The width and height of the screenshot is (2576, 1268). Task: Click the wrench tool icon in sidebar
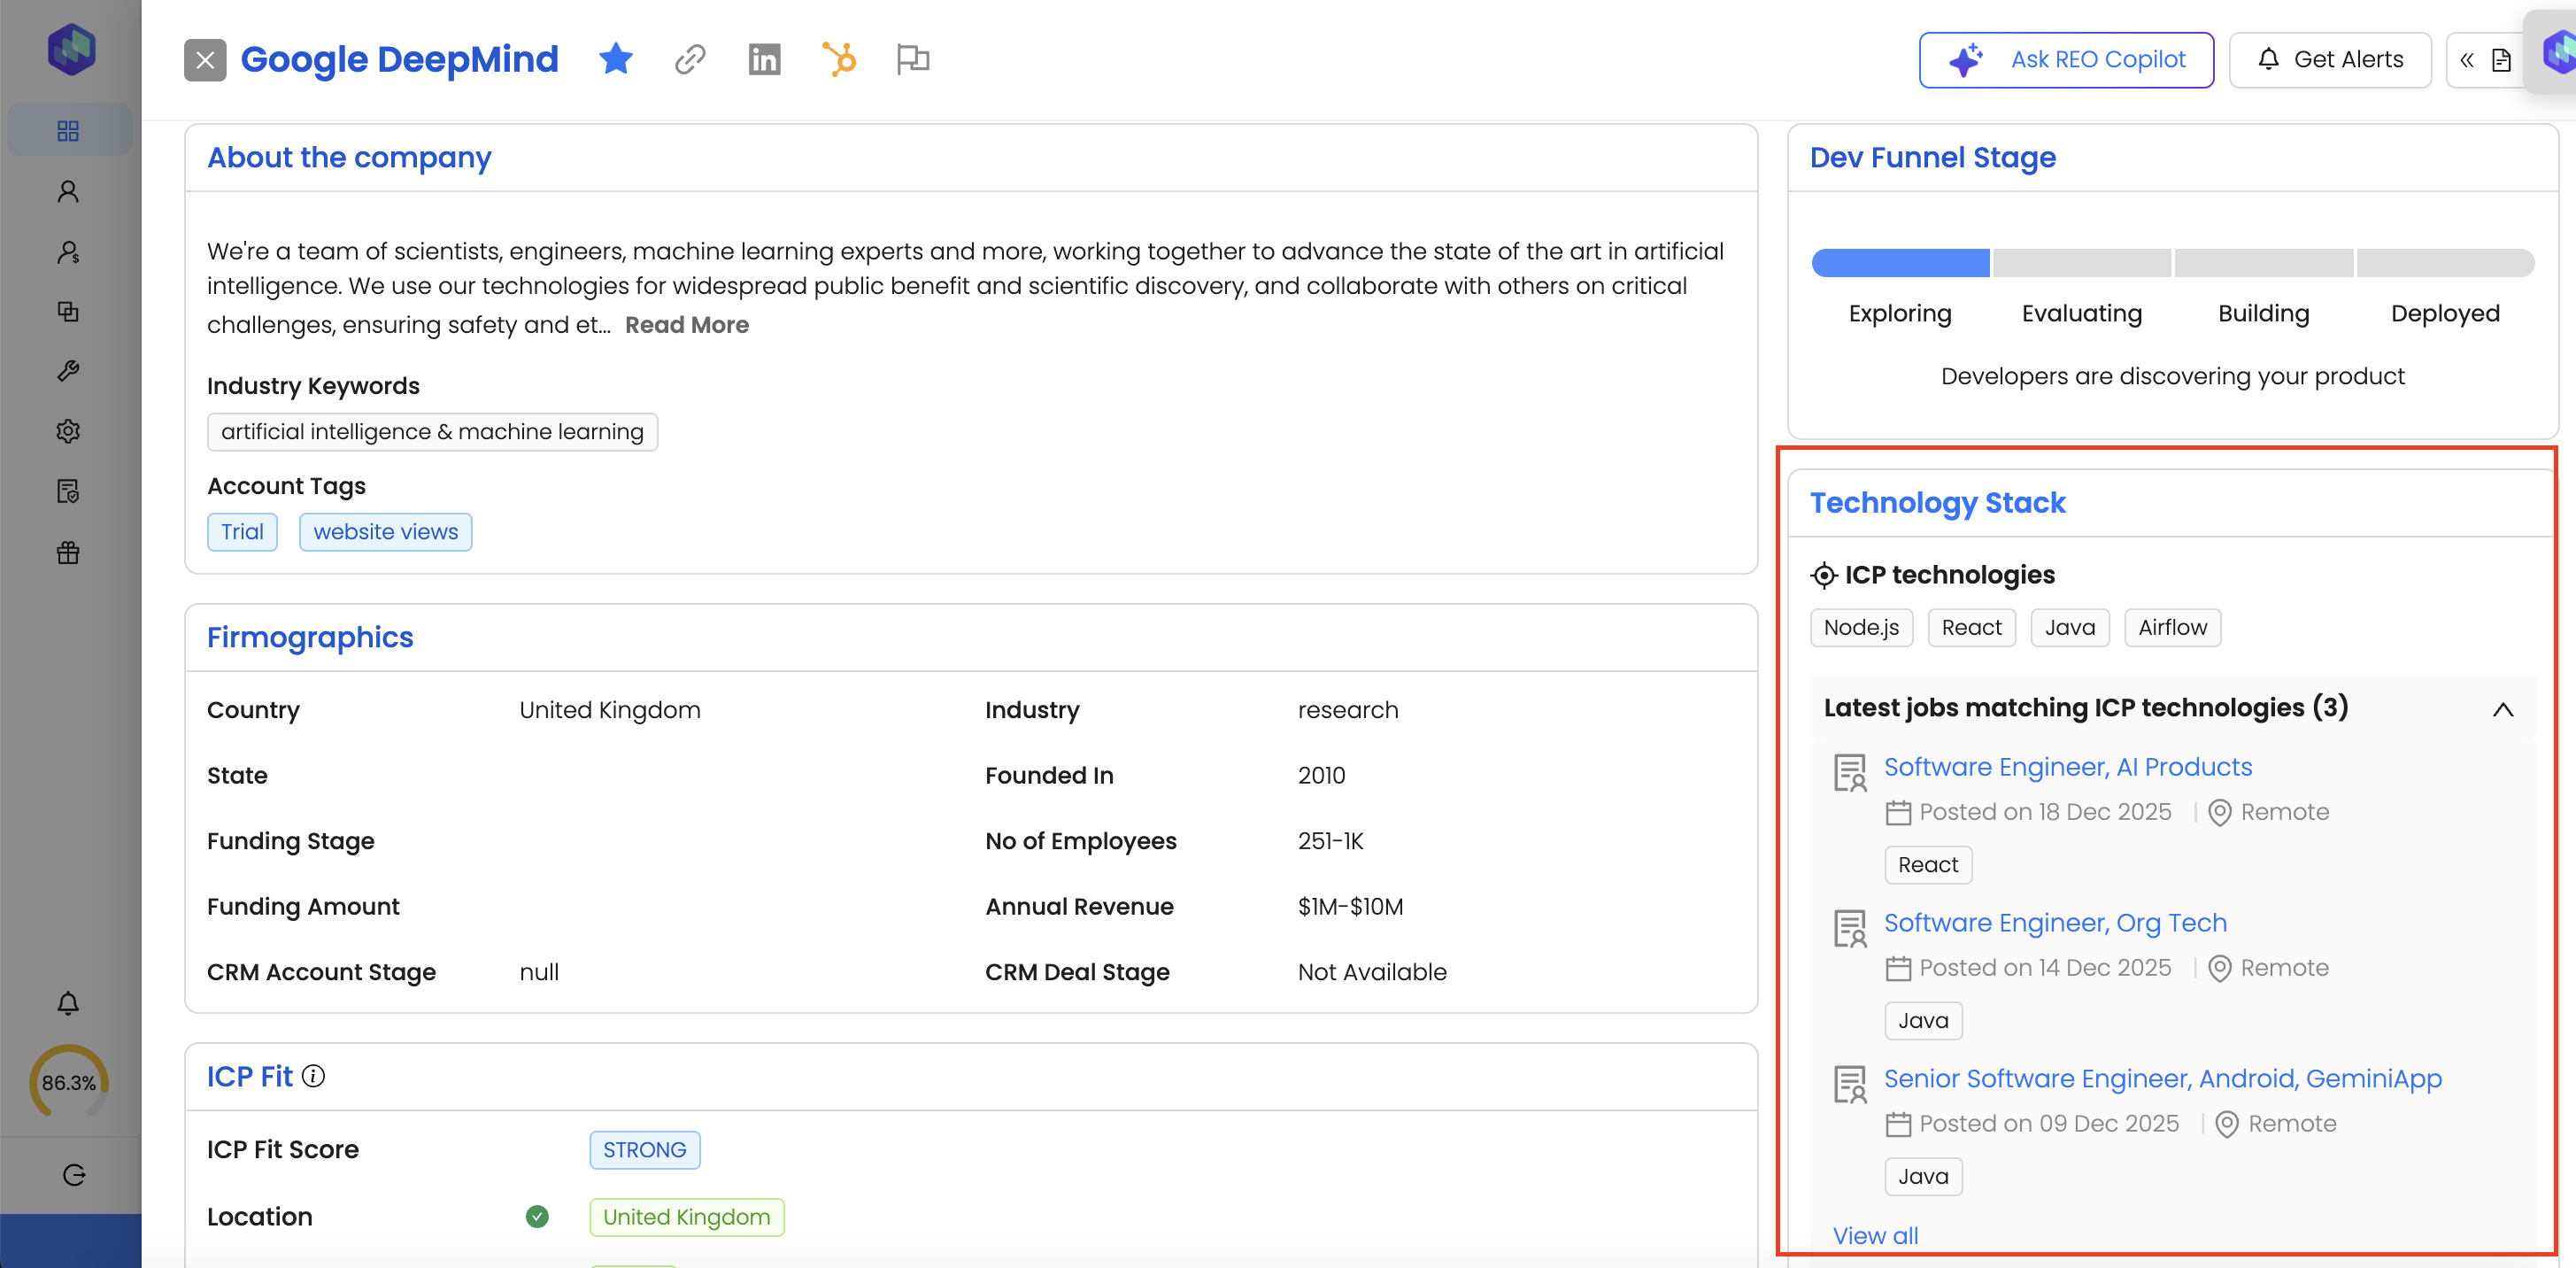[68, 371]
